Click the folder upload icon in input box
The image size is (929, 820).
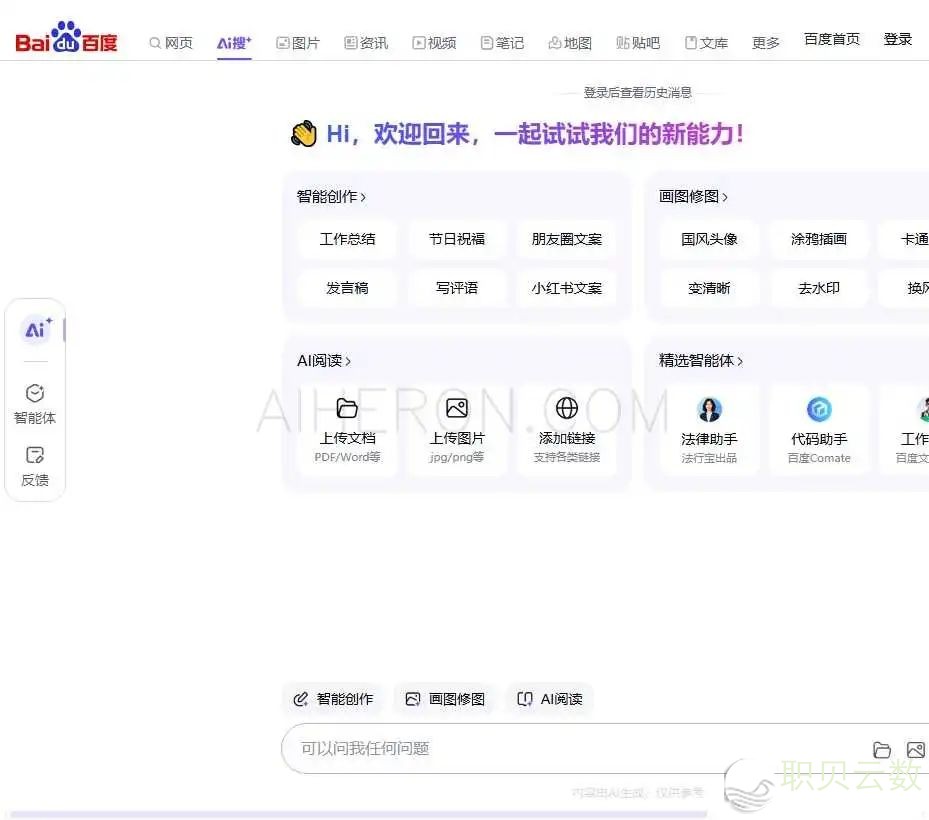pos(882,750)
